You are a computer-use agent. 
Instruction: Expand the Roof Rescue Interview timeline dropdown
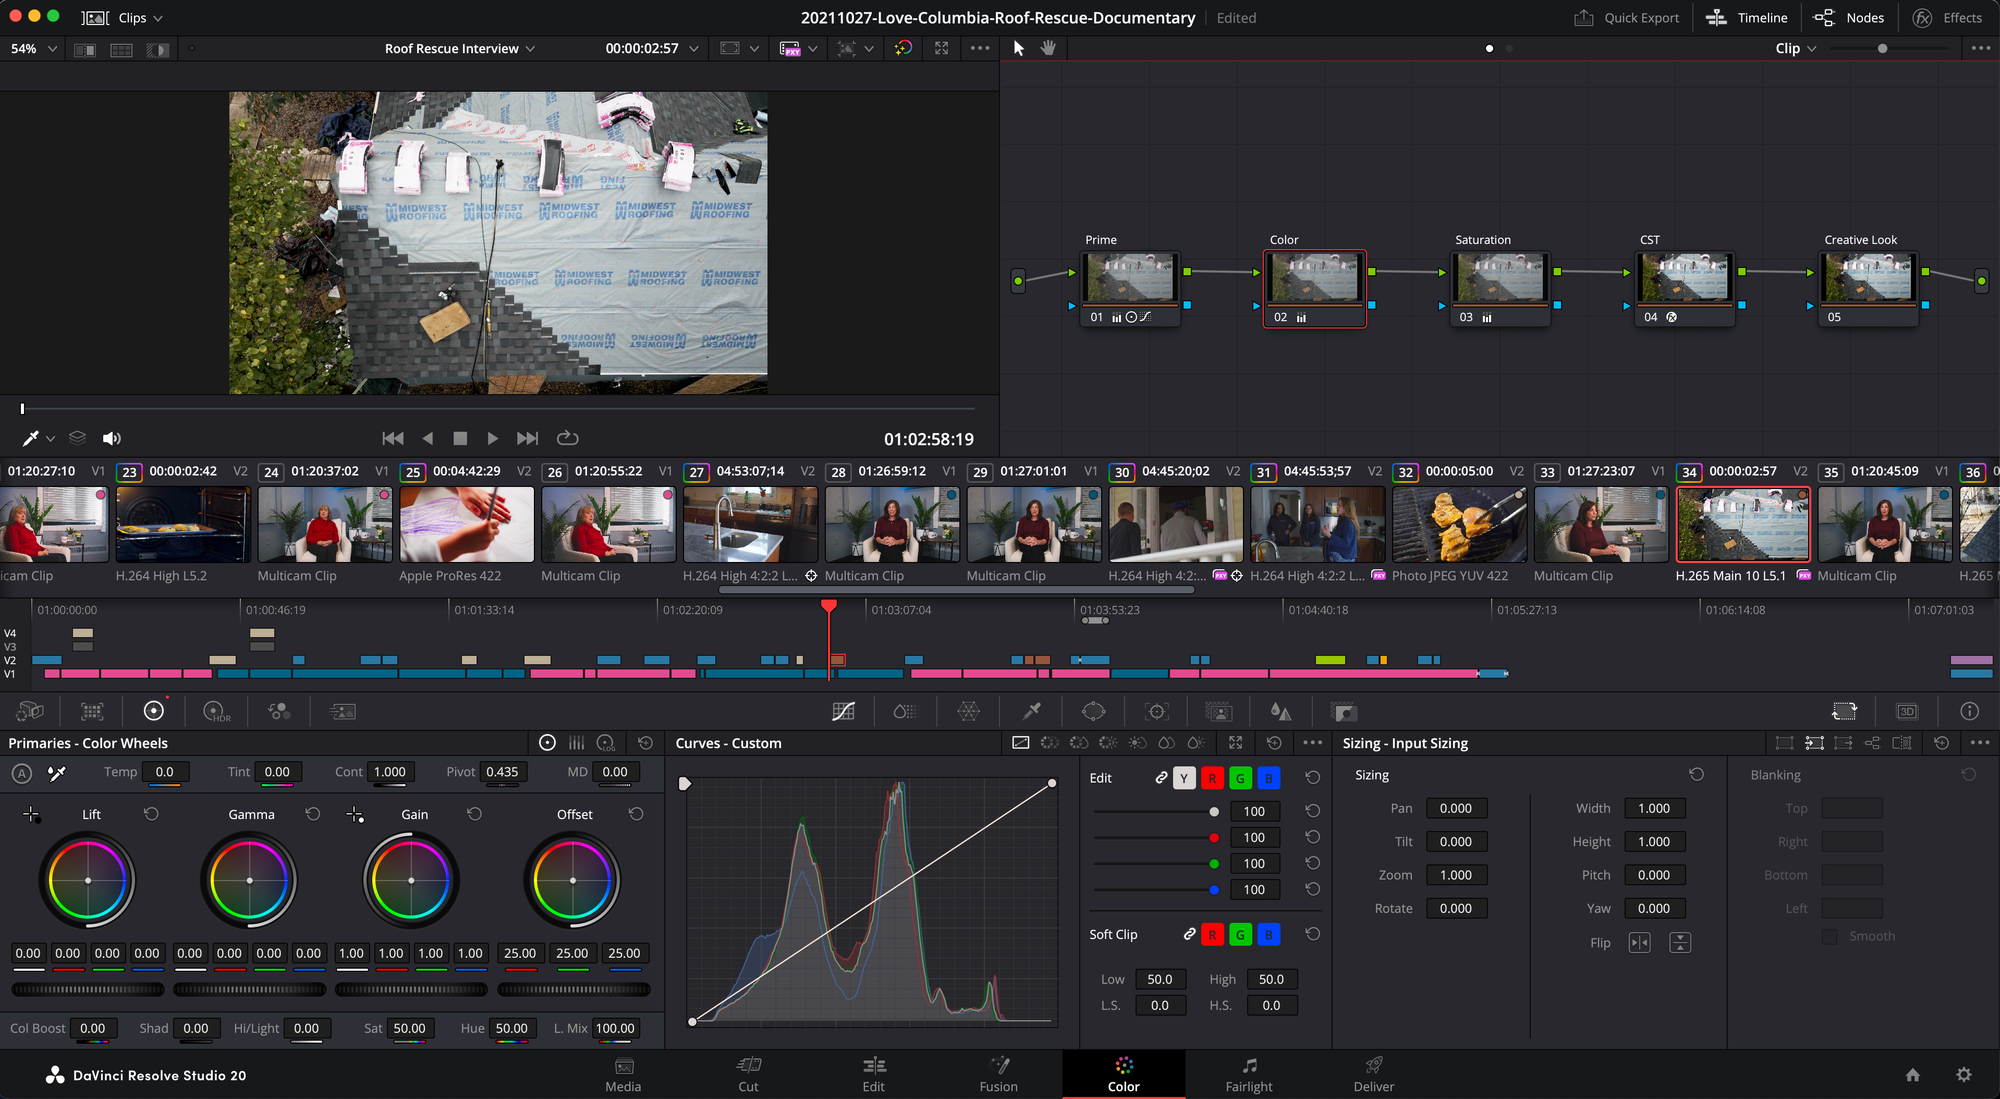pos(460,48)
